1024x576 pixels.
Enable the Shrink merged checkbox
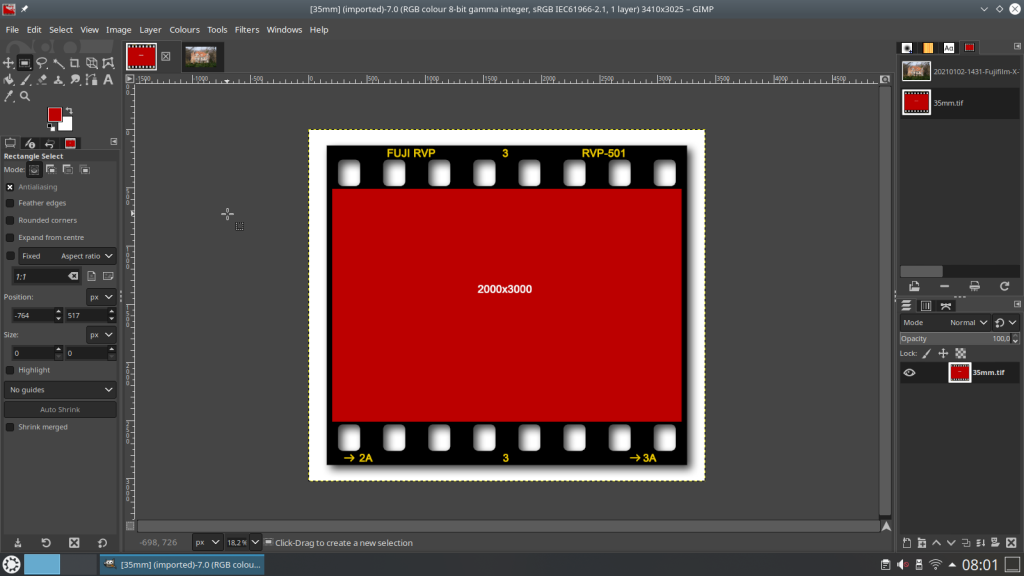[10, 427]
